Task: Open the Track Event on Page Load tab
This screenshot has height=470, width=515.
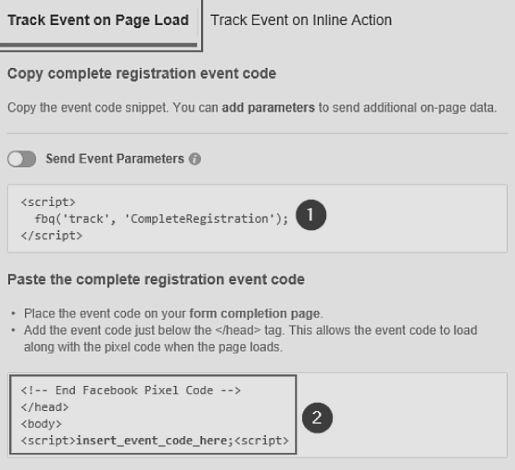Action: [x=98, y=20]
